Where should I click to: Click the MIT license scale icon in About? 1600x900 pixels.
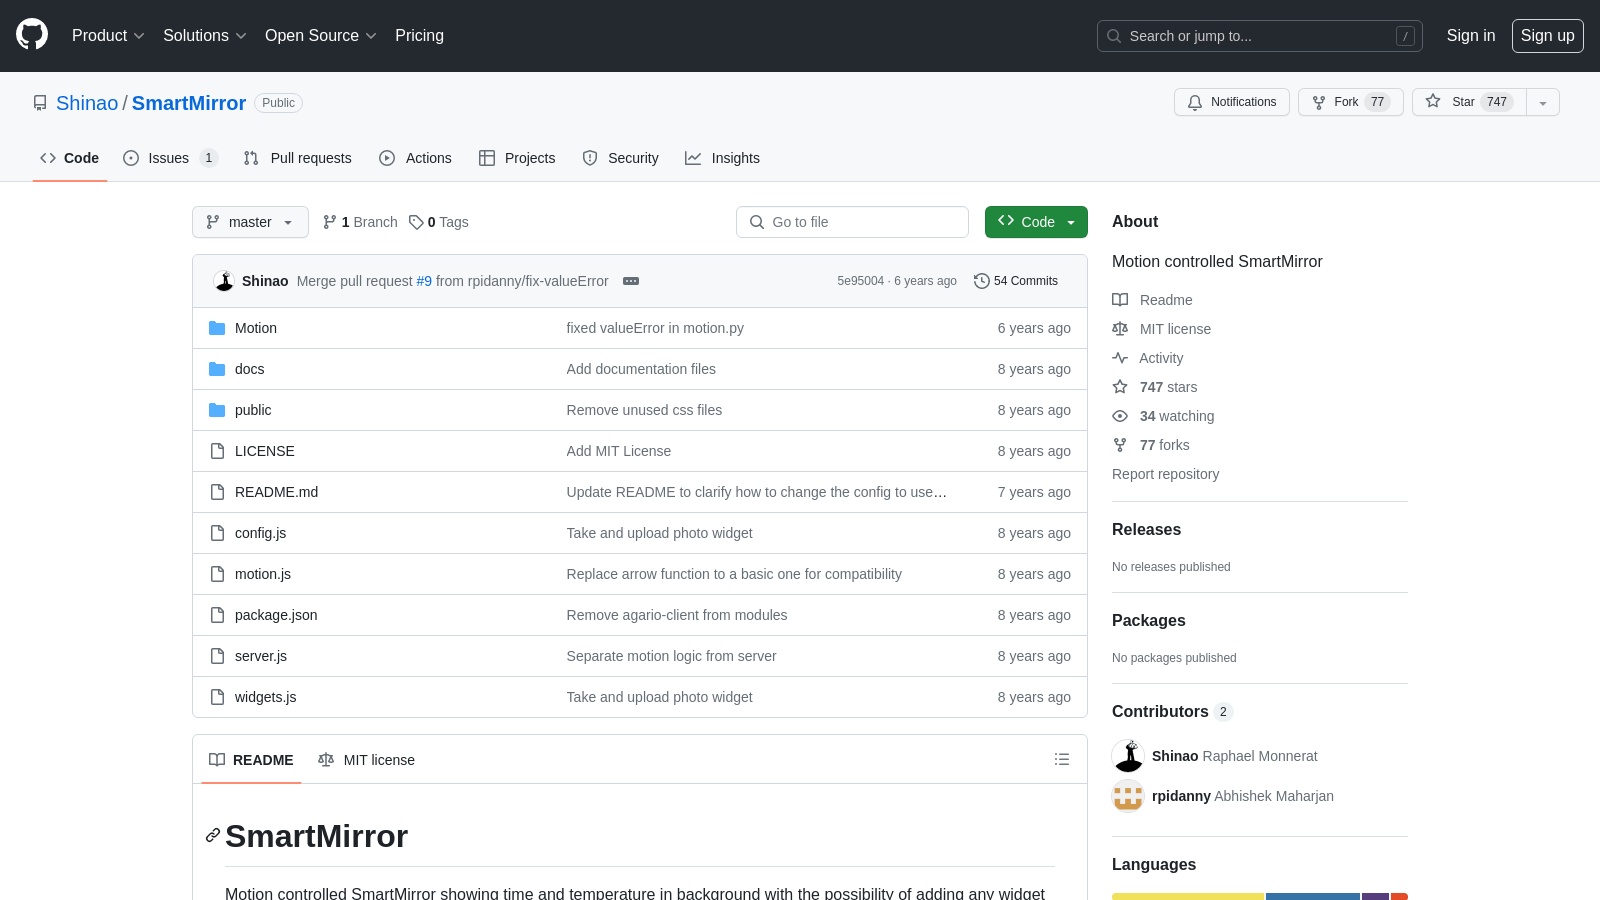coord(1120,329)
